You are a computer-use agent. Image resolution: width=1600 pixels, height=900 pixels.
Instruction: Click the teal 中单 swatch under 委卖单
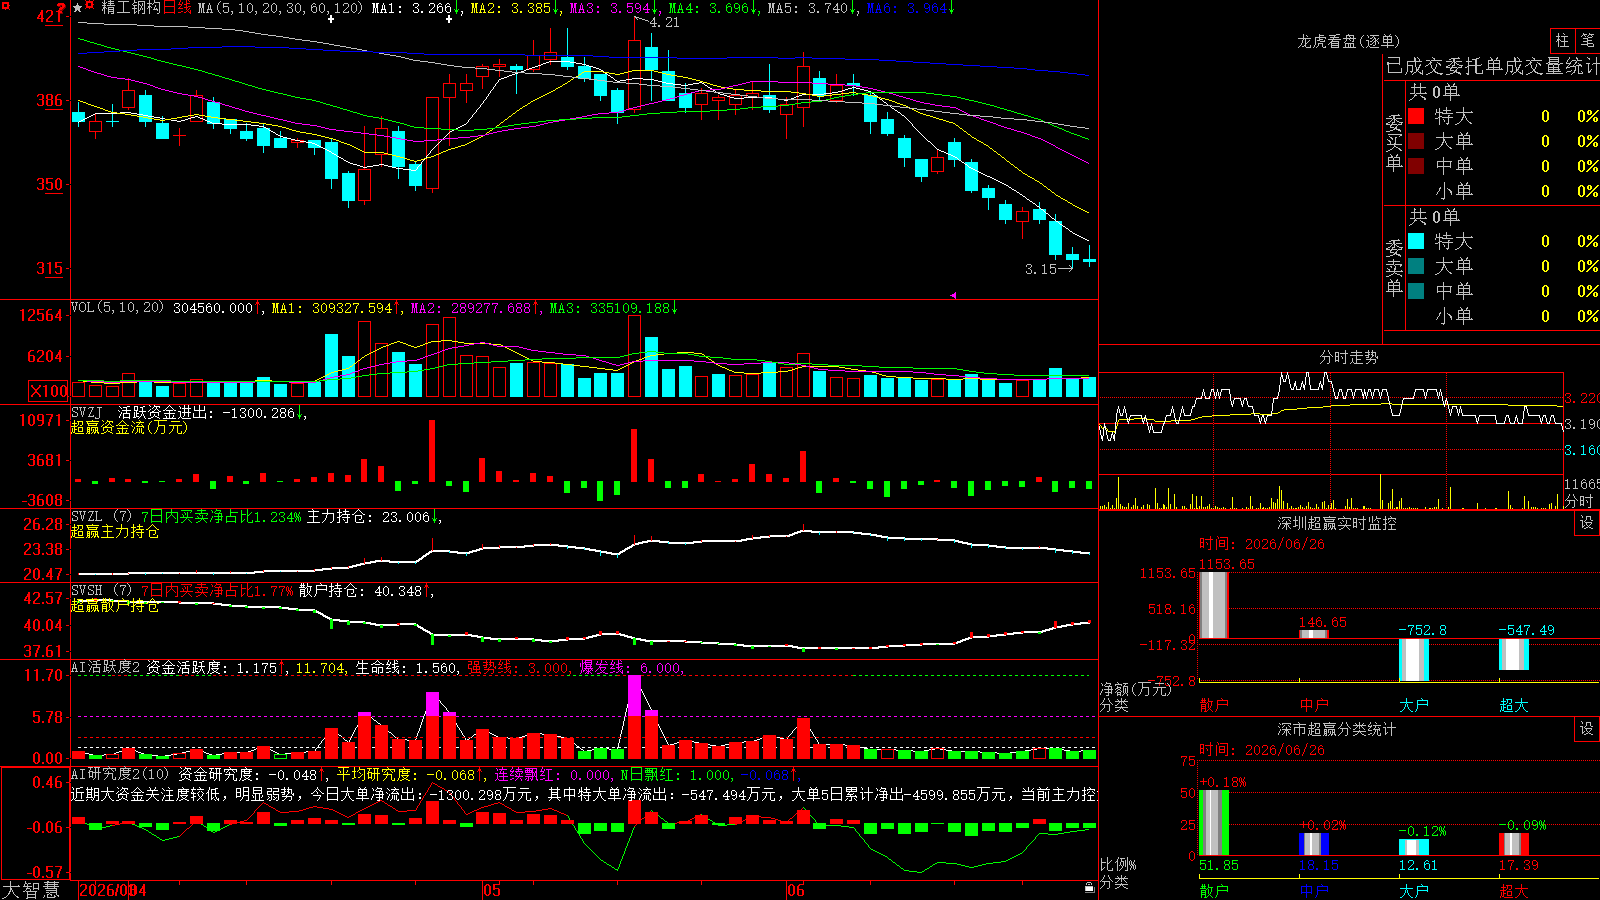pyautogui.click(x=1416, y=291)
